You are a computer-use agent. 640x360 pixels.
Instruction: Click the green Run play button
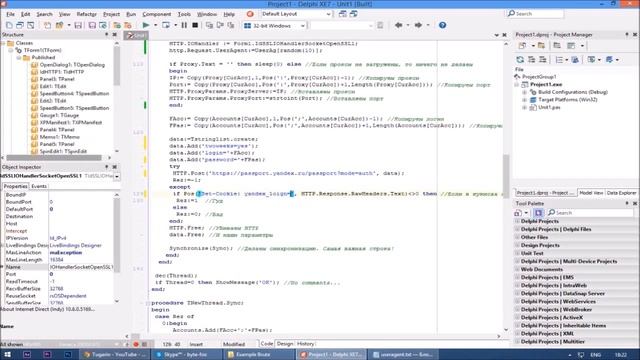click(x=146, y=25)
